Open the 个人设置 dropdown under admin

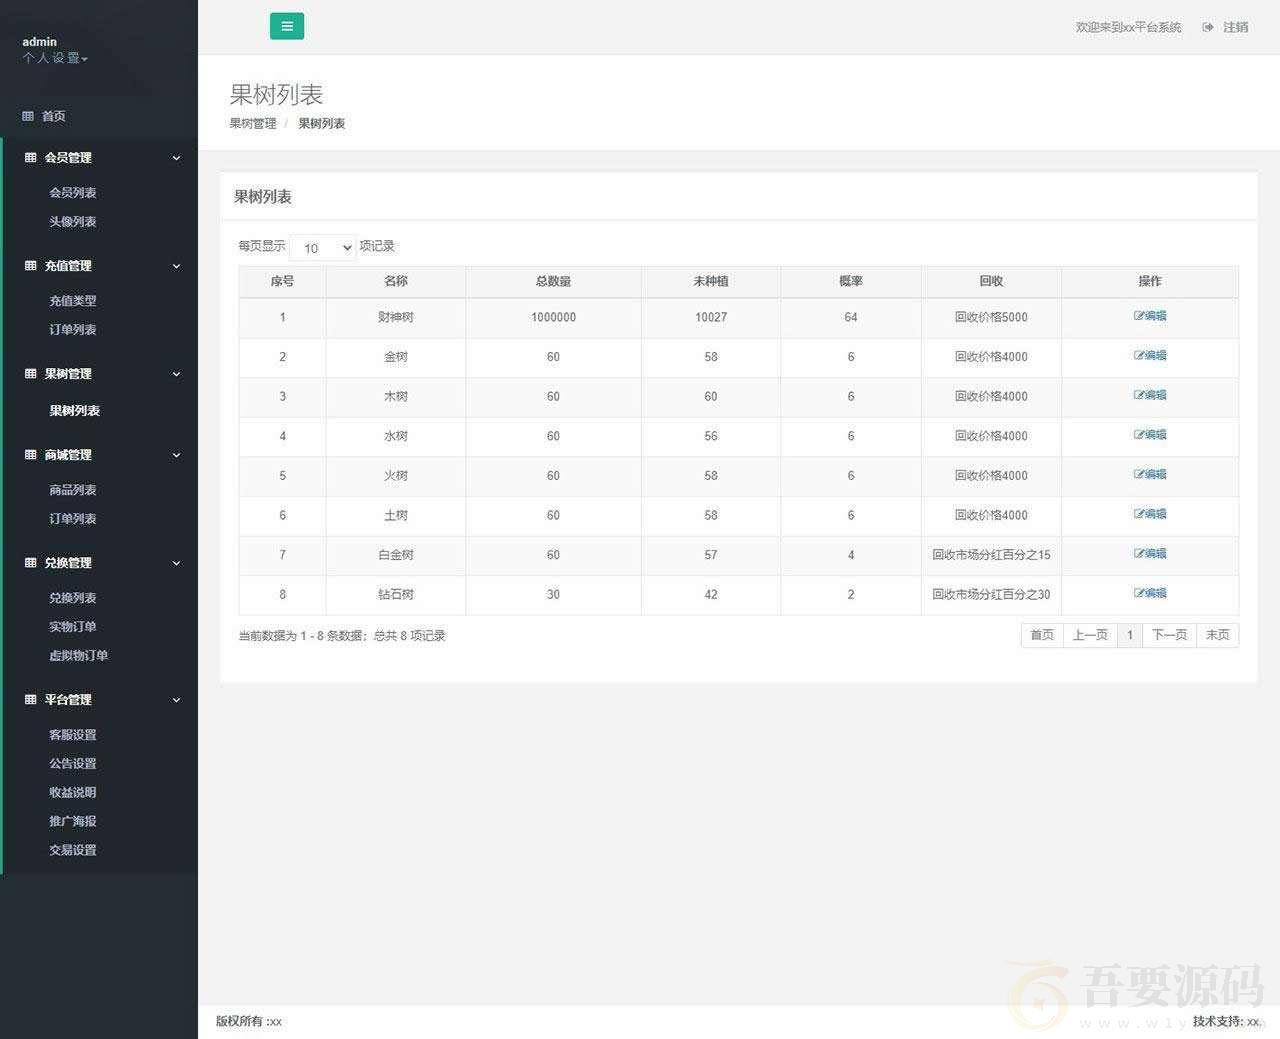coord(55,58)
